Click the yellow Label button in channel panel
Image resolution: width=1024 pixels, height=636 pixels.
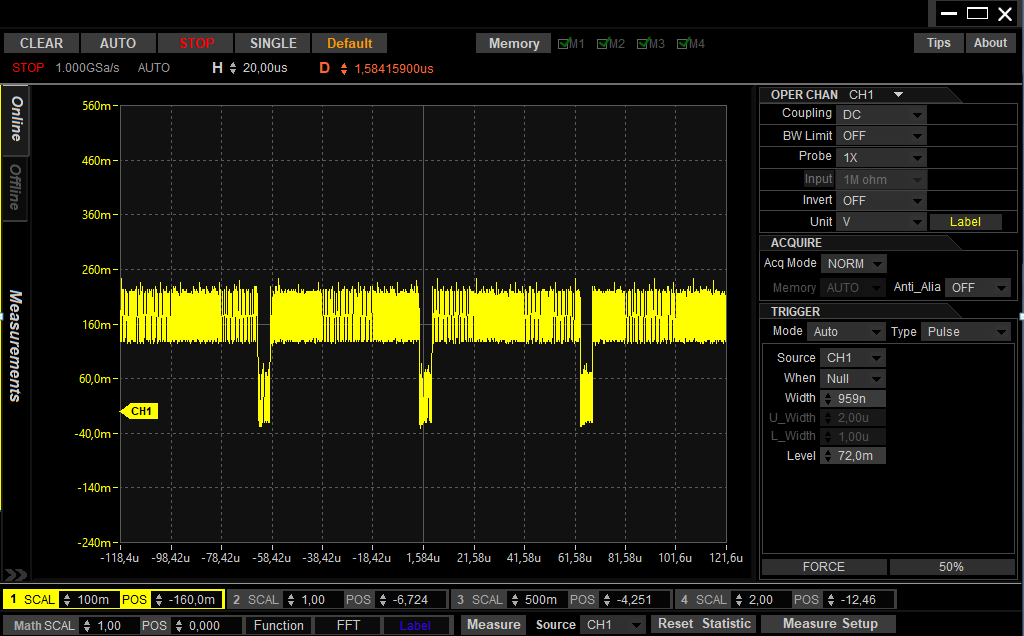pyautogui.click(x=965, y=222)
